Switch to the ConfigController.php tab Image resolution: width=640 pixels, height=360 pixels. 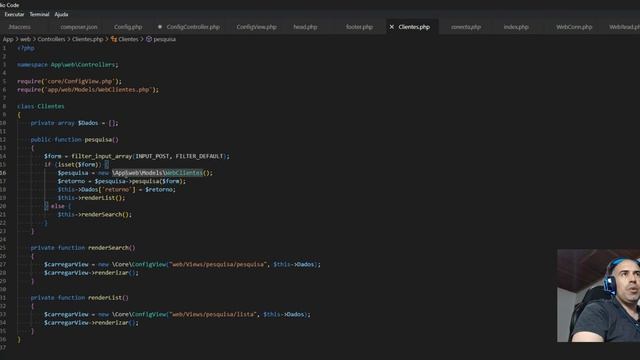click(193, 27)
